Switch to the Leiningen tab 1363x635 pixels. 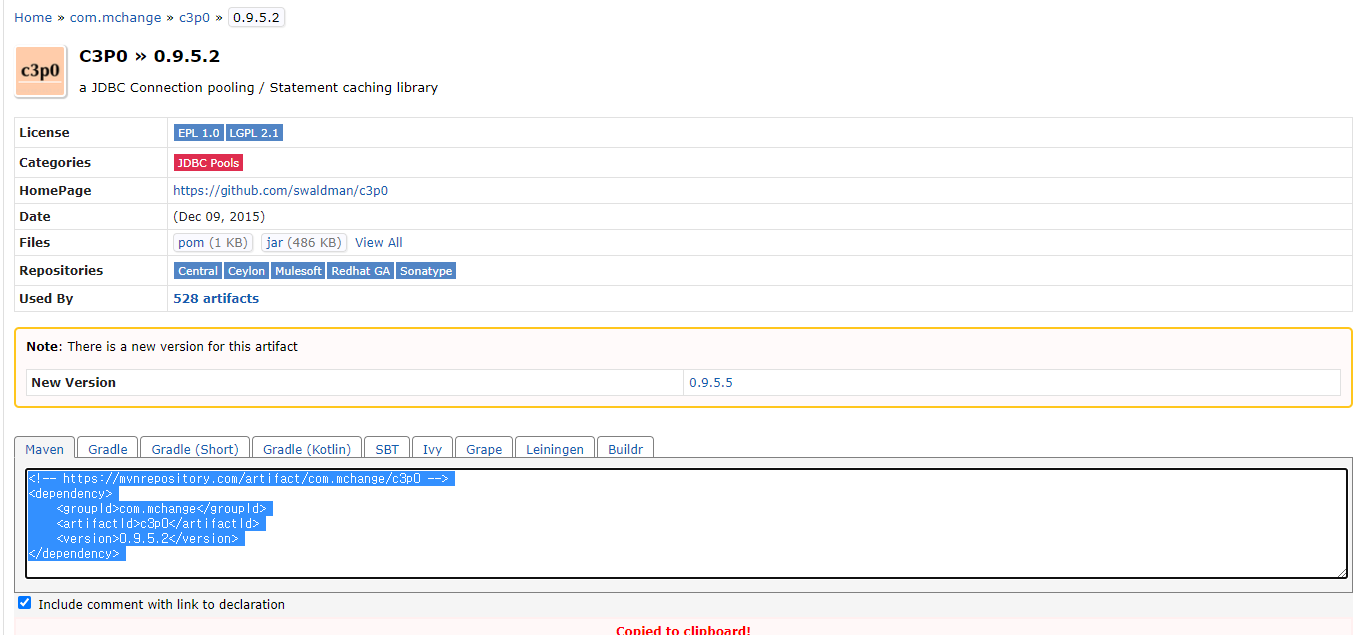(555, 449)
